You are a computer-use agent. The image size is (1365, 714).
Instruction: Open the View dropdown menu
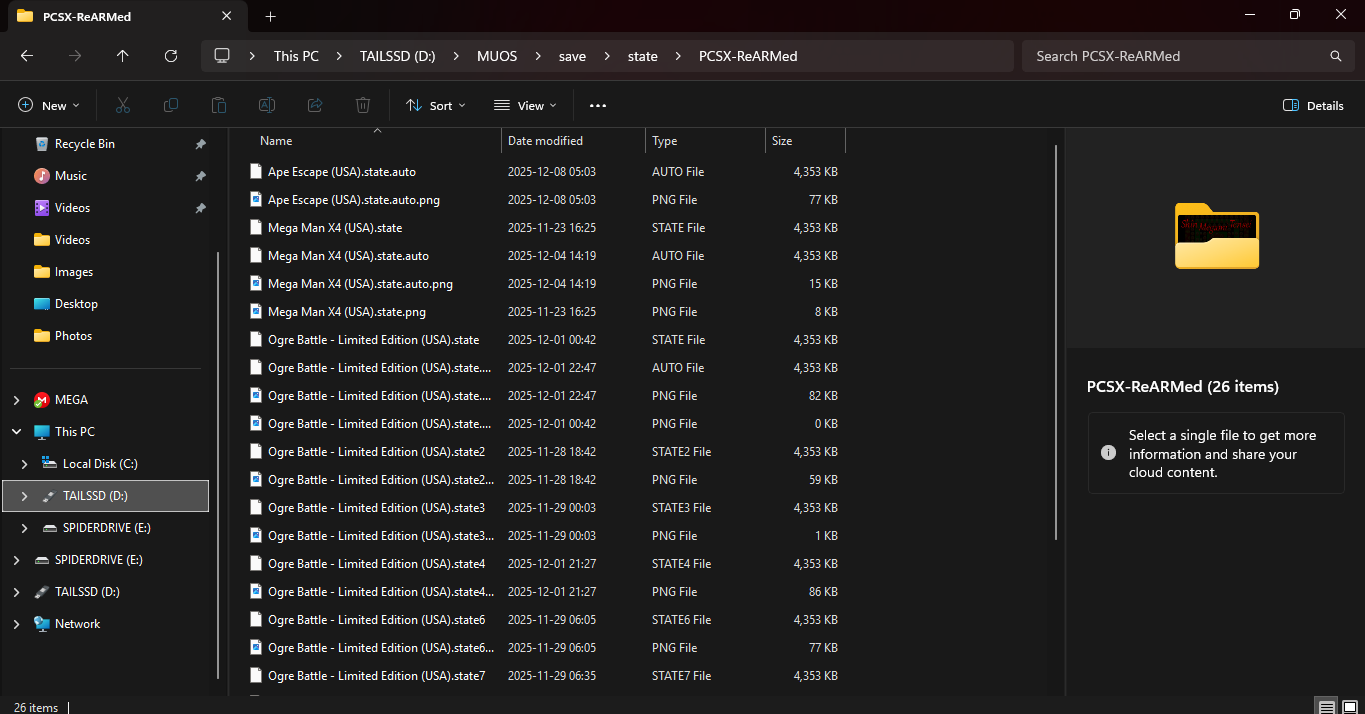click(x=525, y=105)
